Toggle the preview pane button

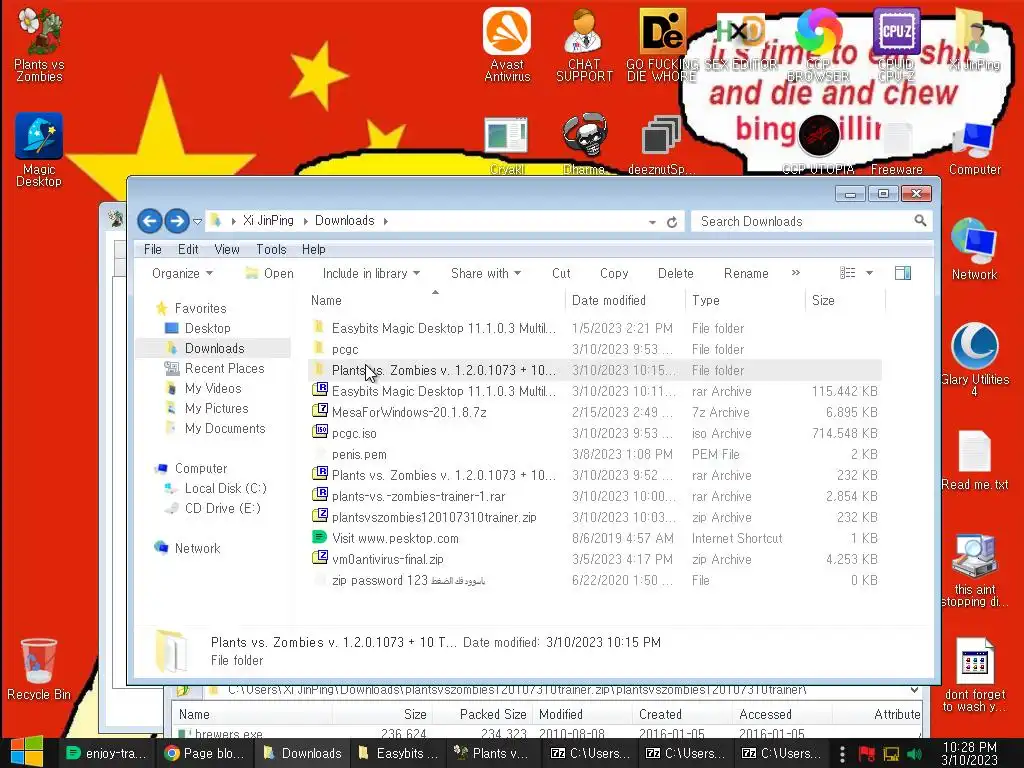click(903, 273)
